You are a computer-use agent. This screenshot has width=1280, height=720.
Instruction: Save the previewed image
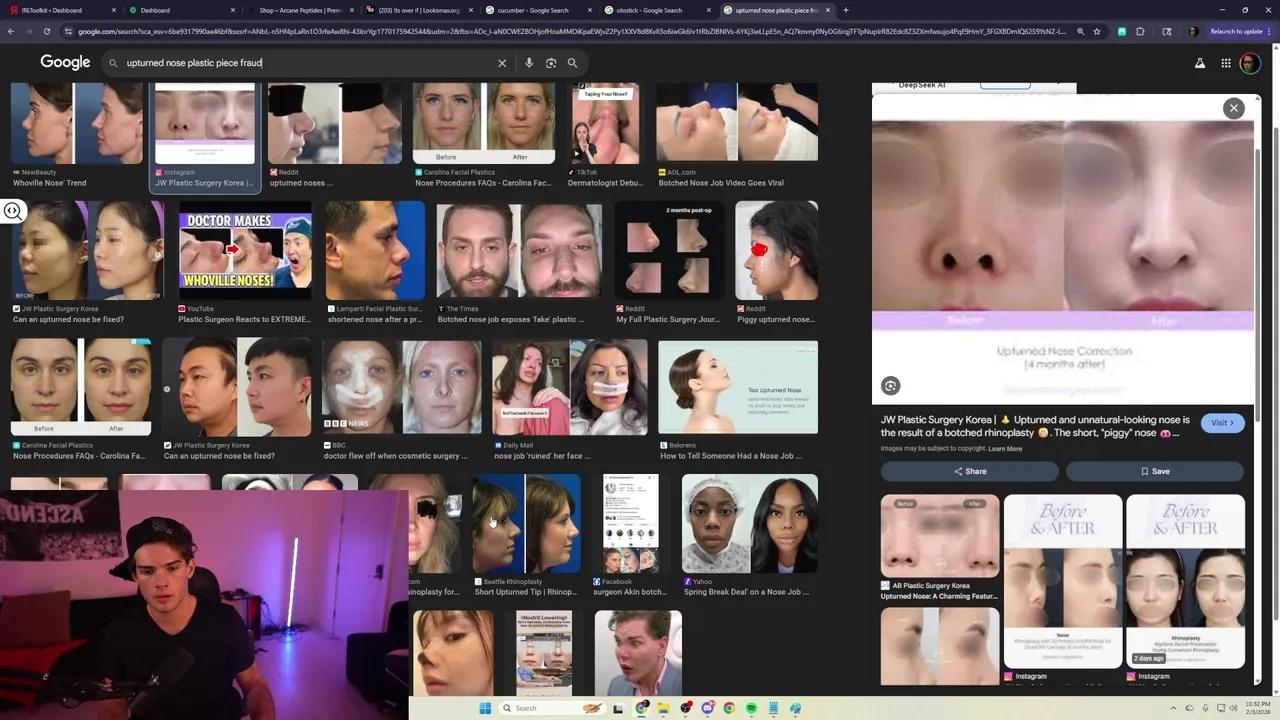(1155, 471)
